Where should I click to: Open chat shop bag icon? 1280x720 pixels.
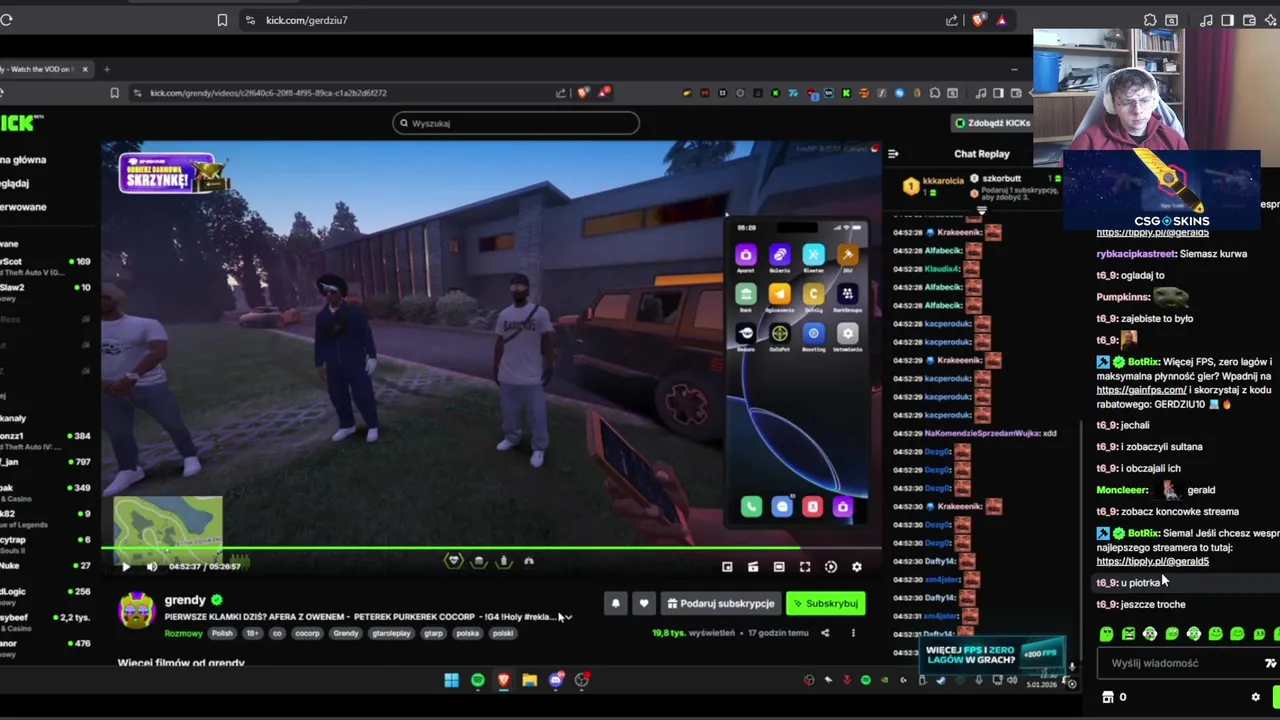pyautogui.click(x=1108, y=697)
